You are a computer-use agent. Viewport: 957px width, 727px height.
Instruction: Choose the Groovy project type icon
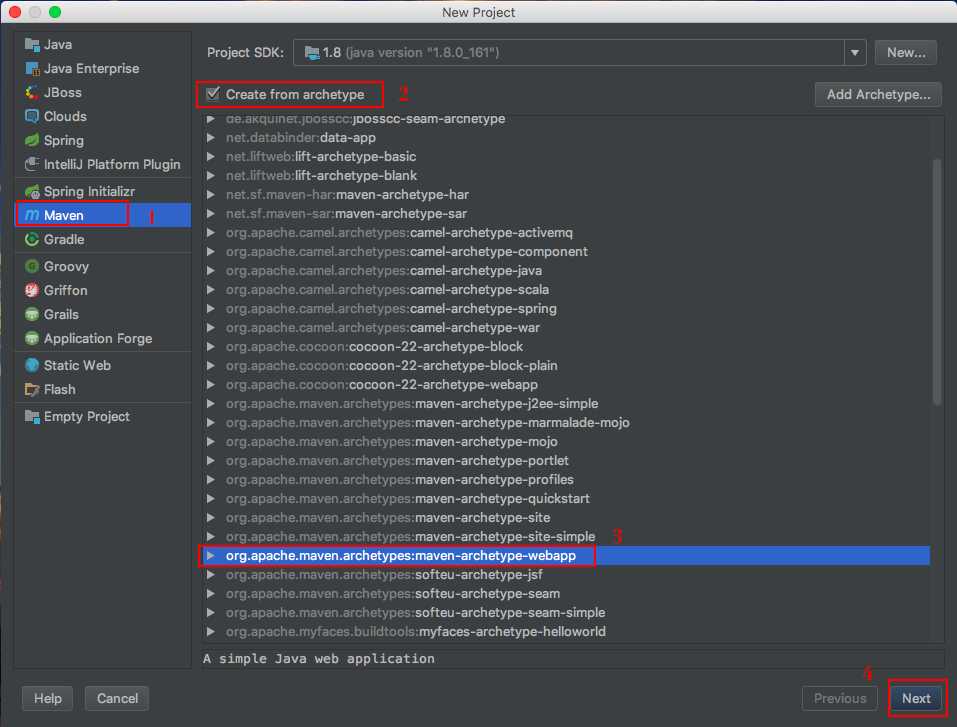pyautogui.click(x=32, y=267)
